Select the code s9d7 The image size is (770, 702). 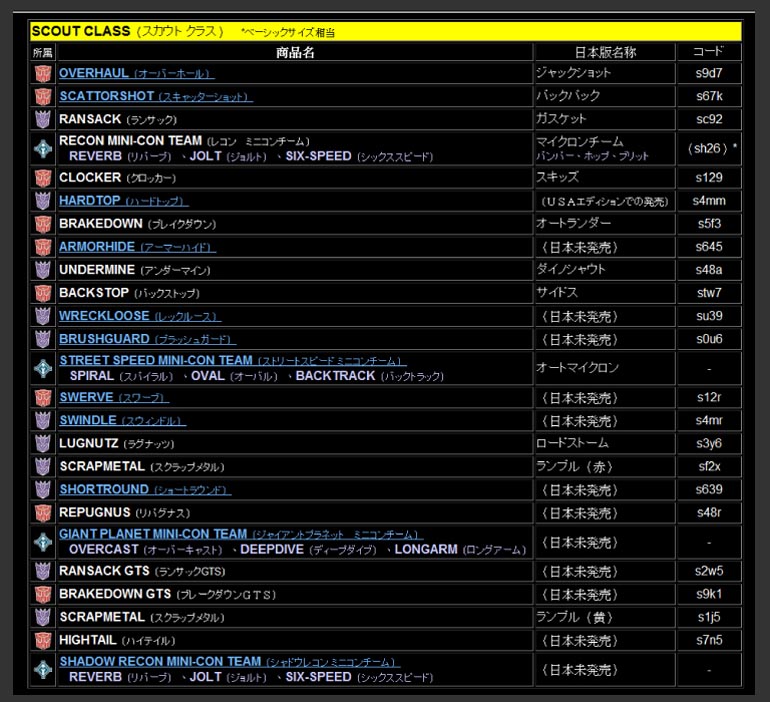[x=709, y=73]
